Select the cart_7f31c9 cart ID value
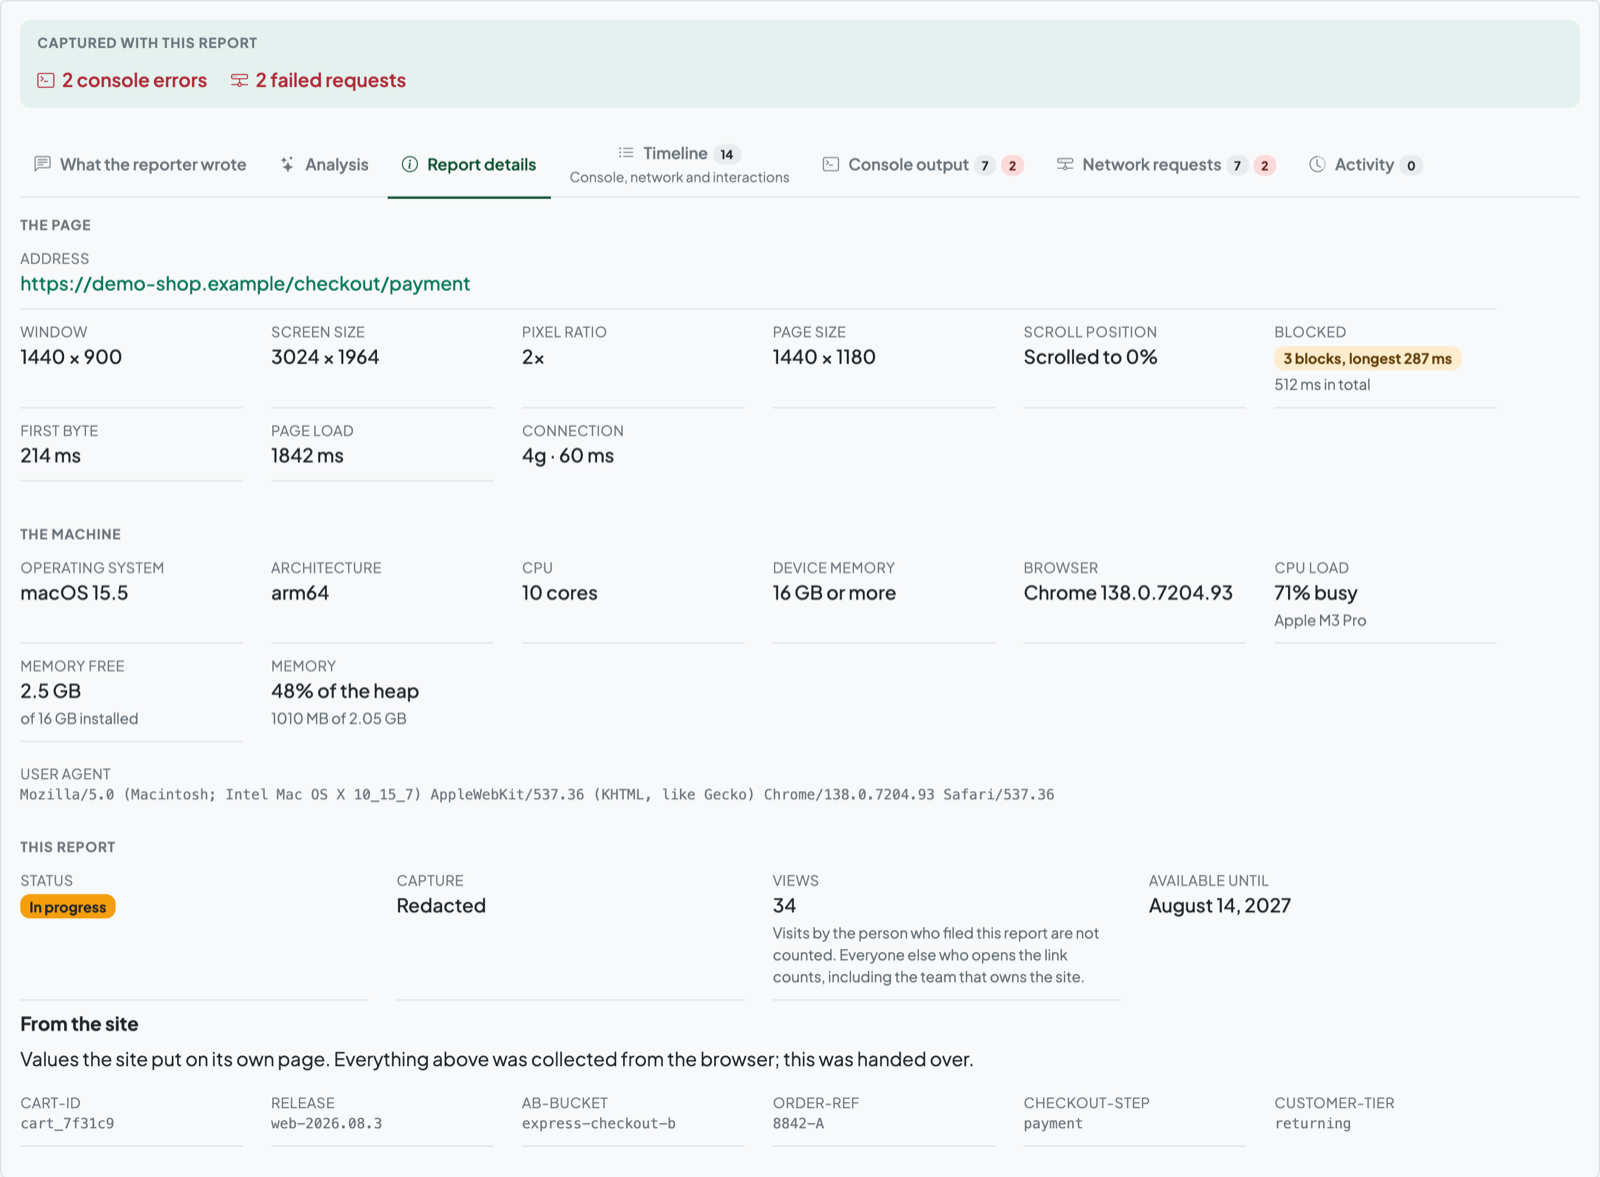The image size is (1600, 1177). point(67,1124)
